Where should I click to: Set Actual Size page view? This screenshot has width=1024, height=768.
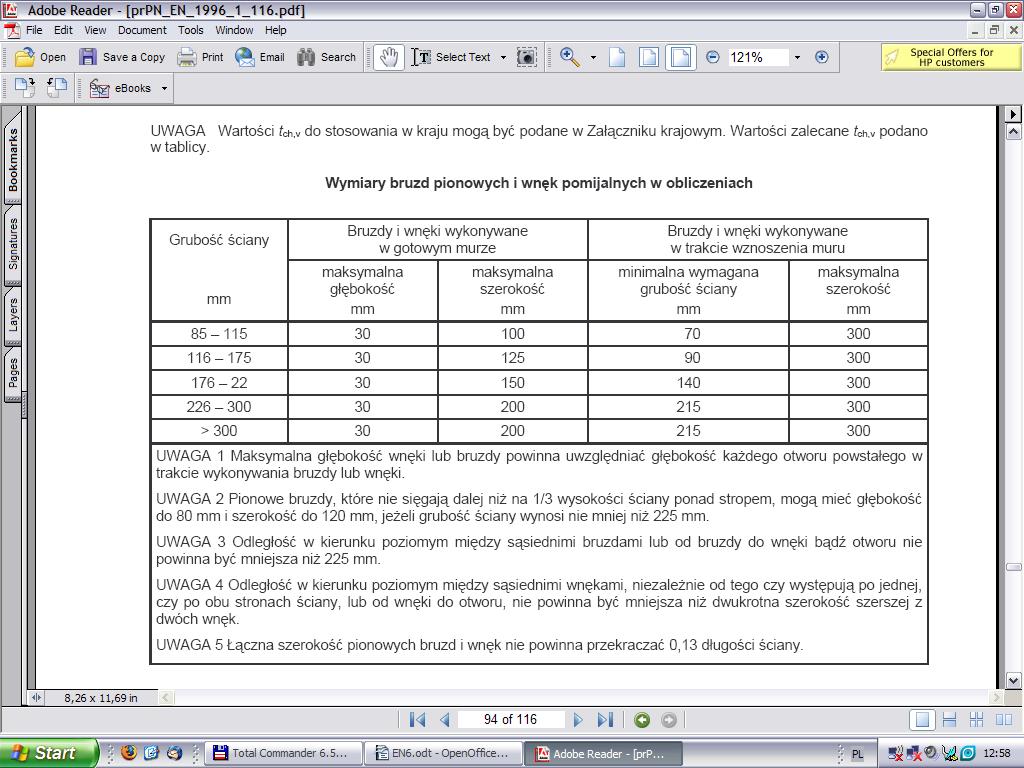coord(617,57)
